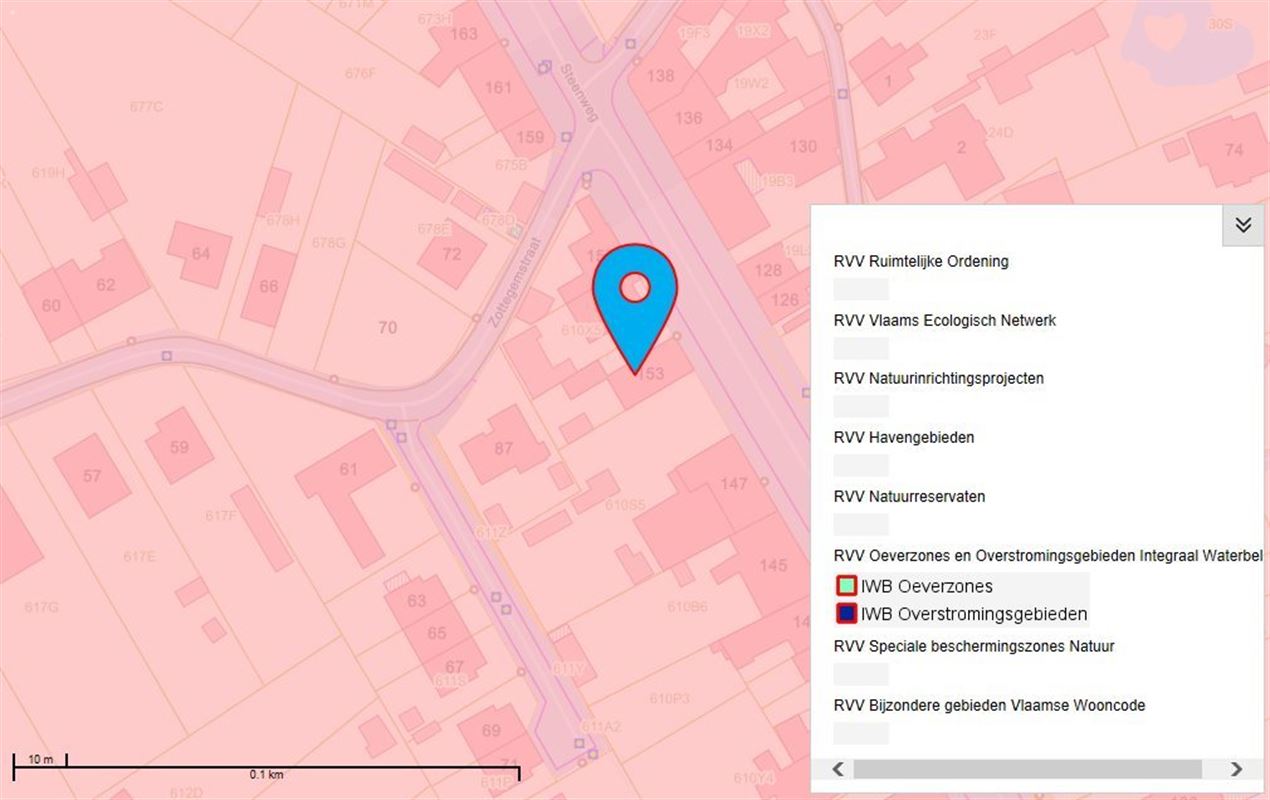Image resolution: width=1270 pixels, height=800 pixels.
Task: Click the IWB Overstromingsgebieden dark blue swatch
Action: (846, 614)
